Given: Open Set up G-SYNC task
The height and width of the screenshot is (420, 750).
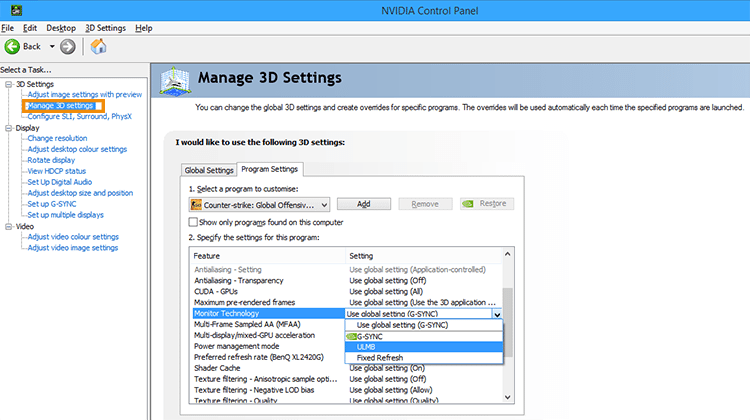Looking at the screenshot, I should (x=52, y=204).
